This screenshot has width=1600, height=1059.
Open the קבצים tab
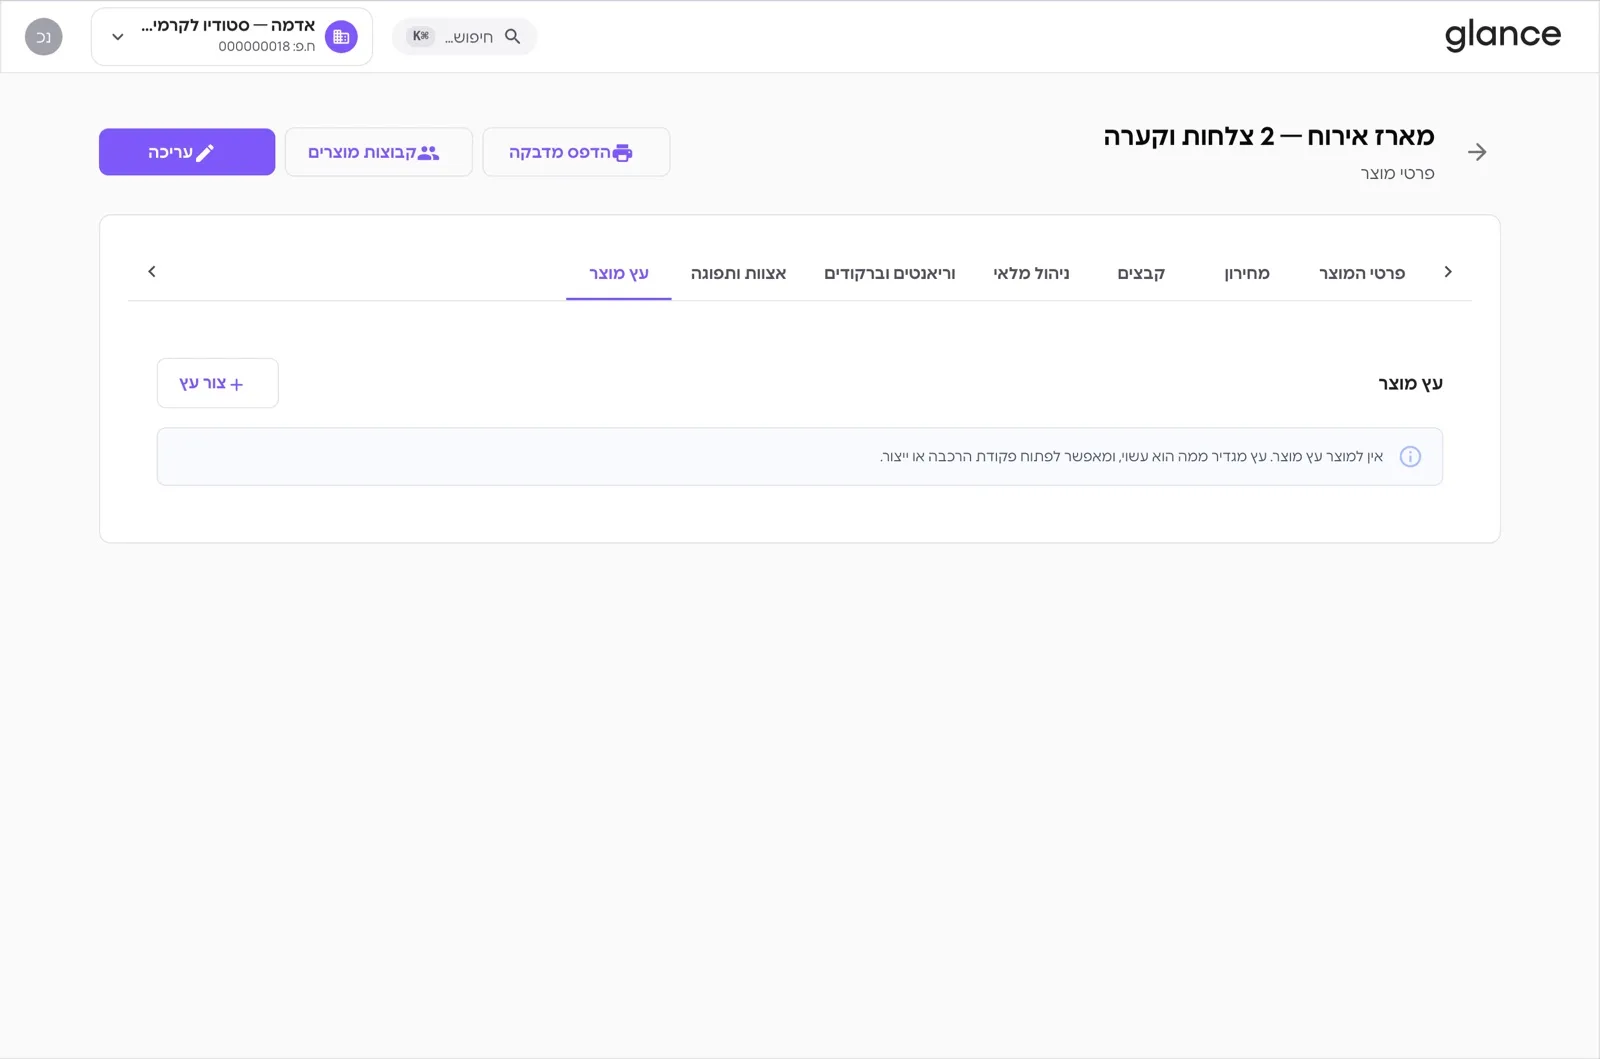1141,273
